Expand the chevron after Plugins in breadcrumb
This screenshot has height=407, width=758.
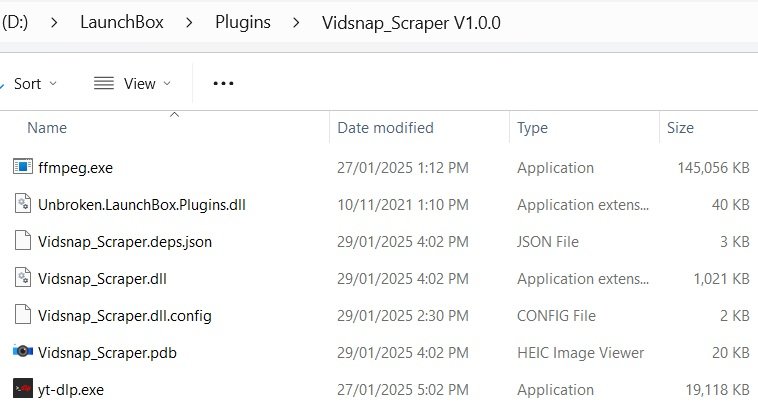(296, 22)
